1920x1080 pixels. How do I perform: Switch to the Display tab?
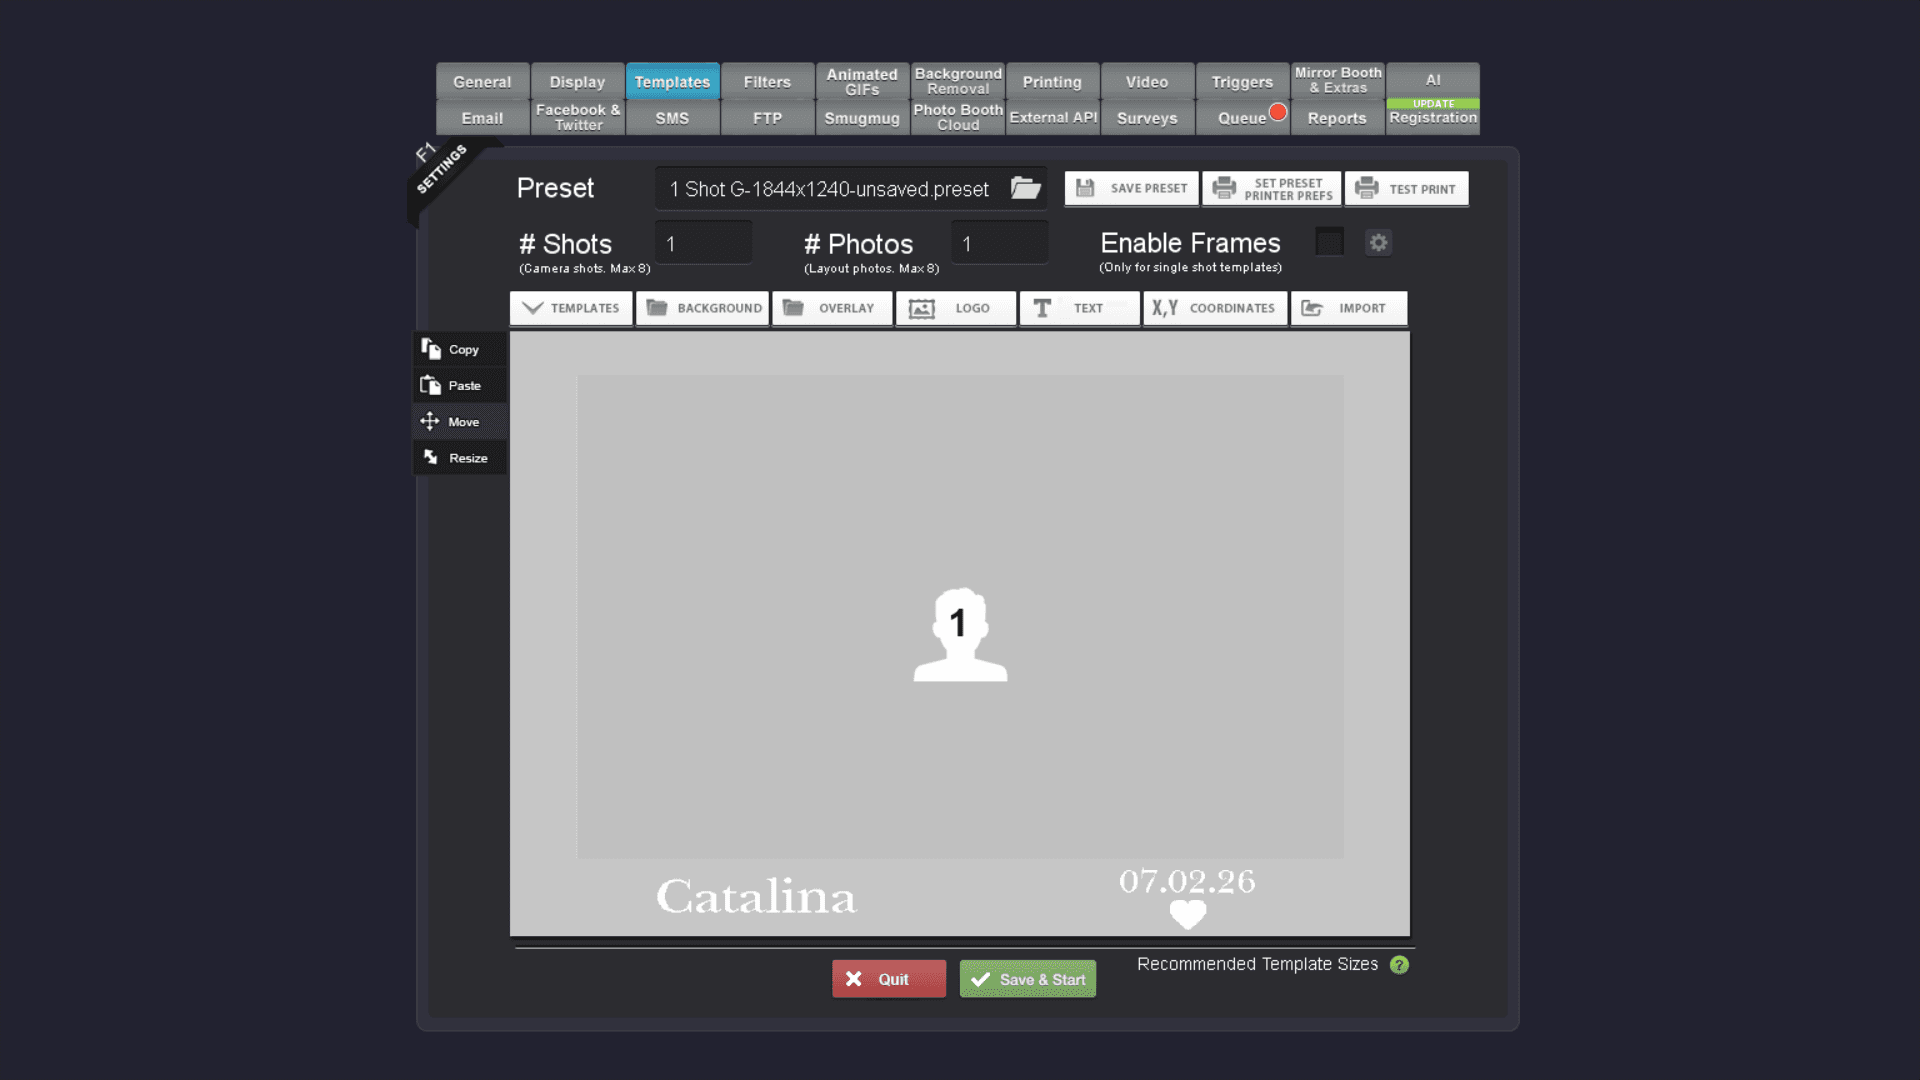(x=577, y=81)
